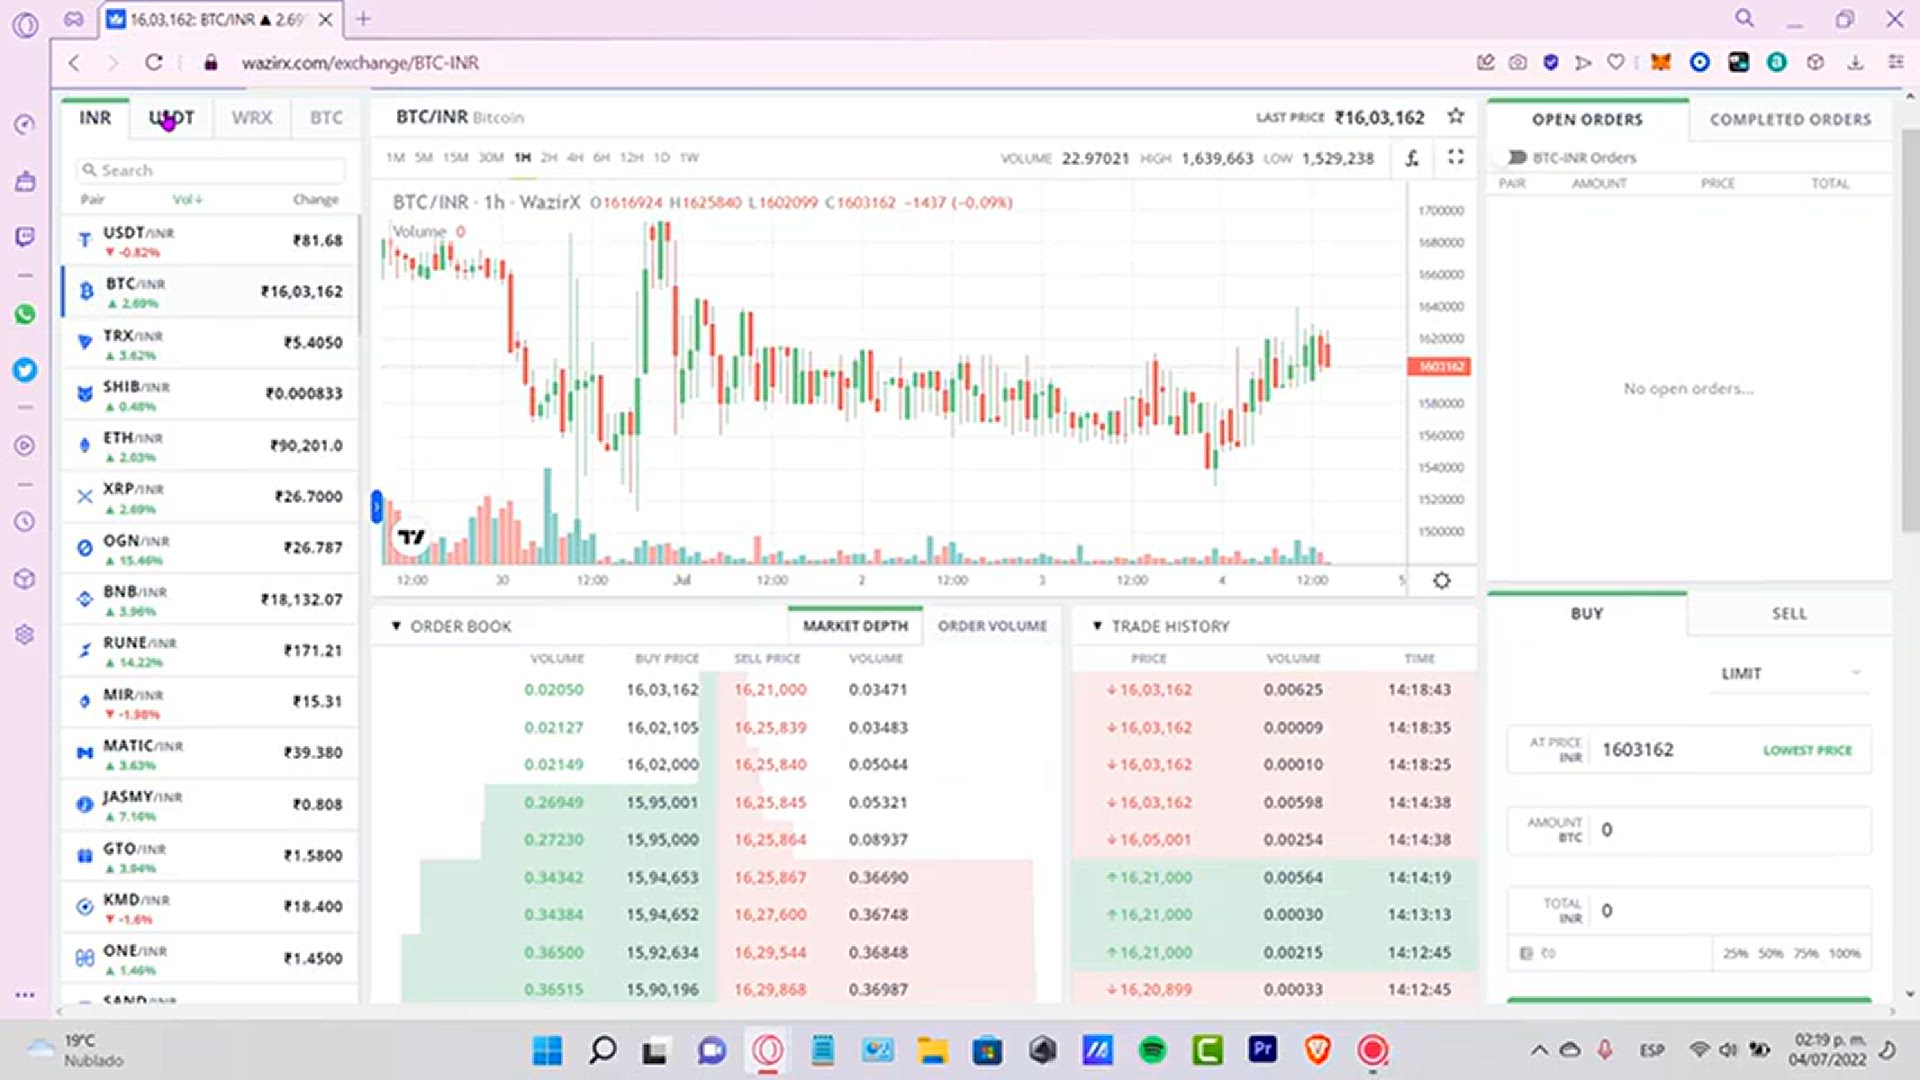
Task: Switch to BTC market tab
Action: click(326, 118)
